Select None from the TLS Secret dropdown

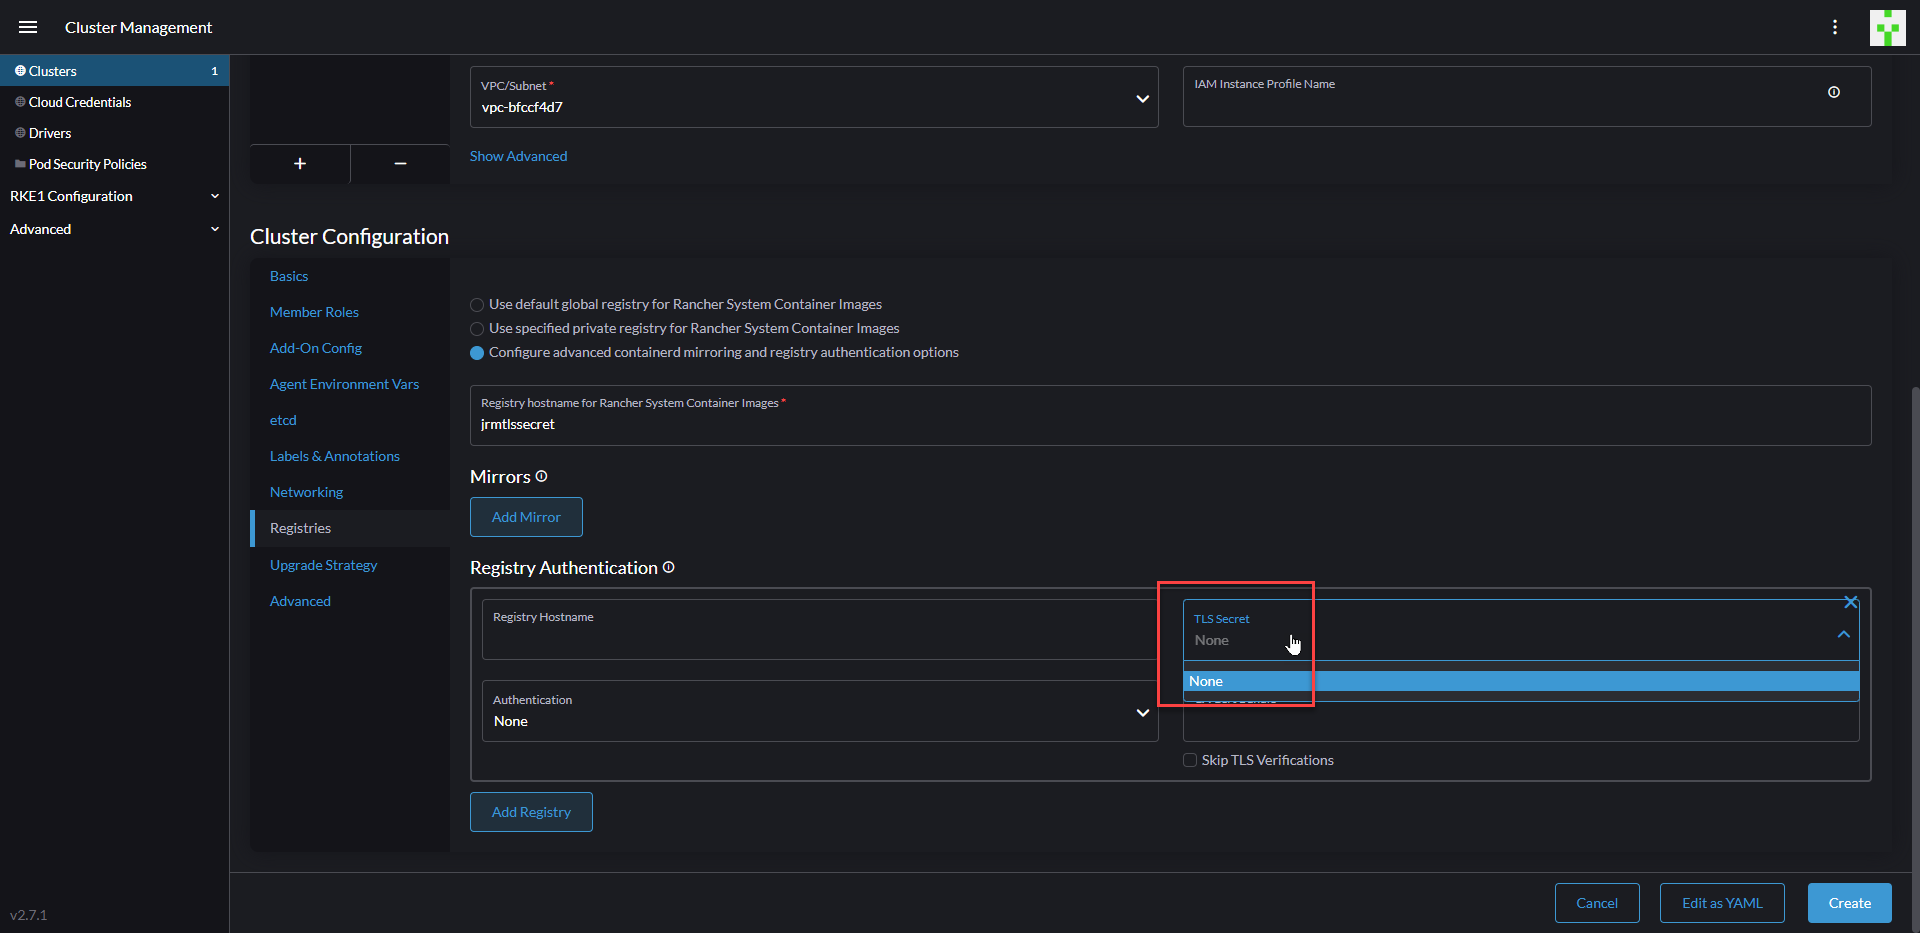pyautogui.click(x=1206, y=681)
